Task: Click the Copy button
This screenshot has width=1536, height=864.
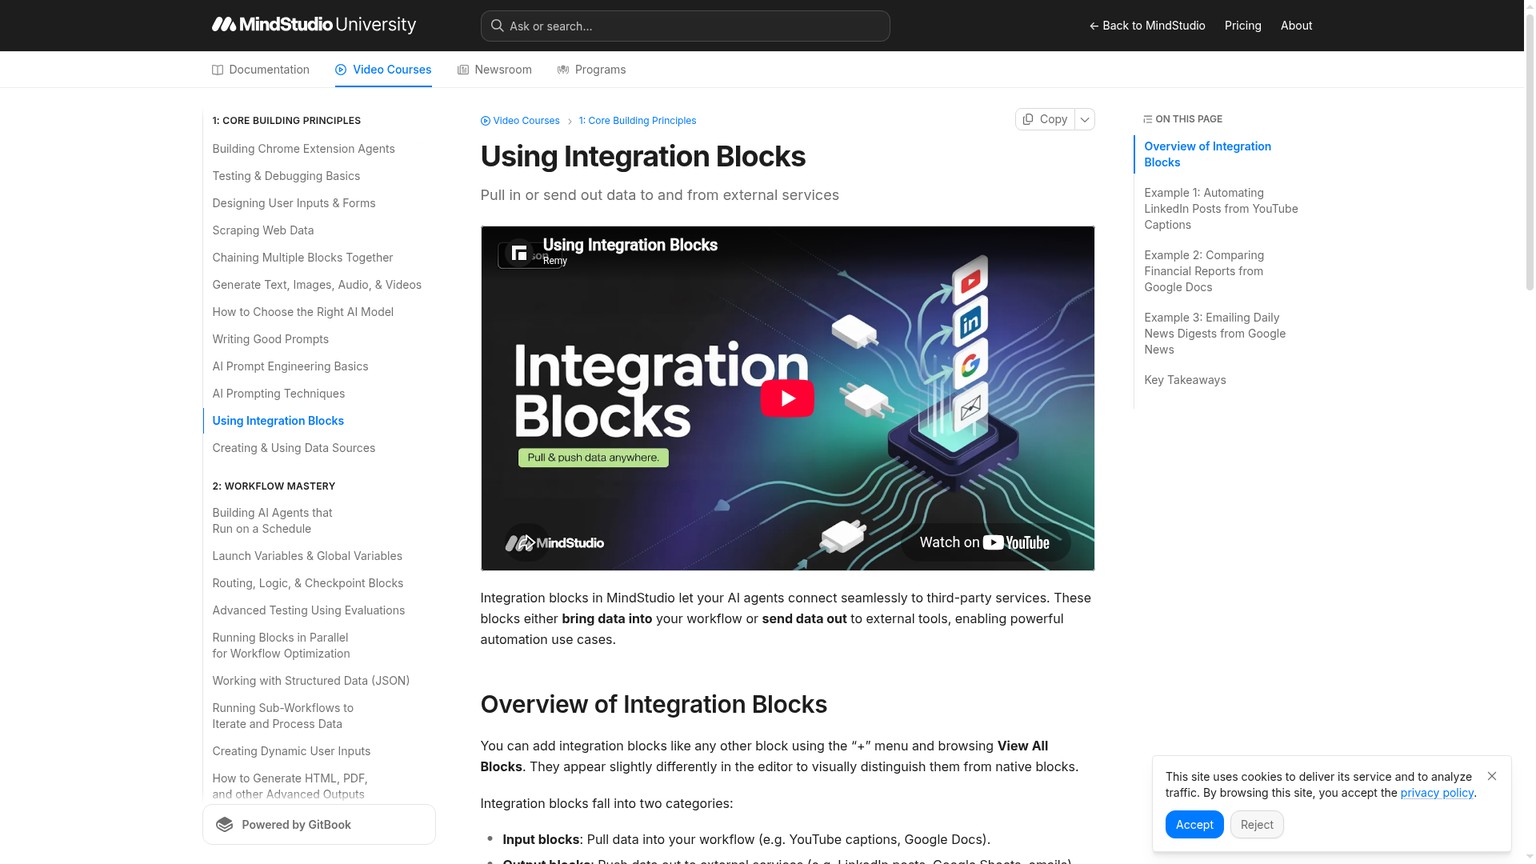Action: click(1045, 119)
